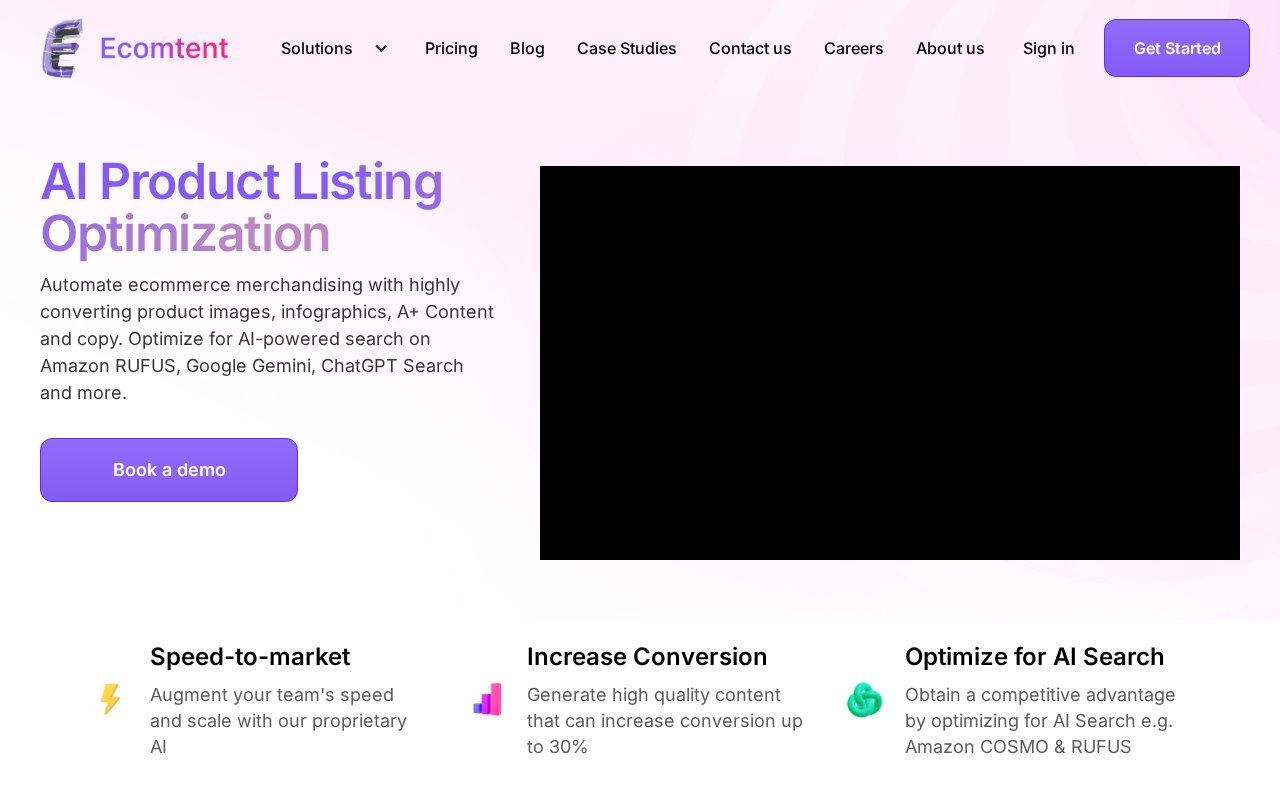
Task: Visit the Careers page
Action: pyautogui.click(x=853, y=48)
